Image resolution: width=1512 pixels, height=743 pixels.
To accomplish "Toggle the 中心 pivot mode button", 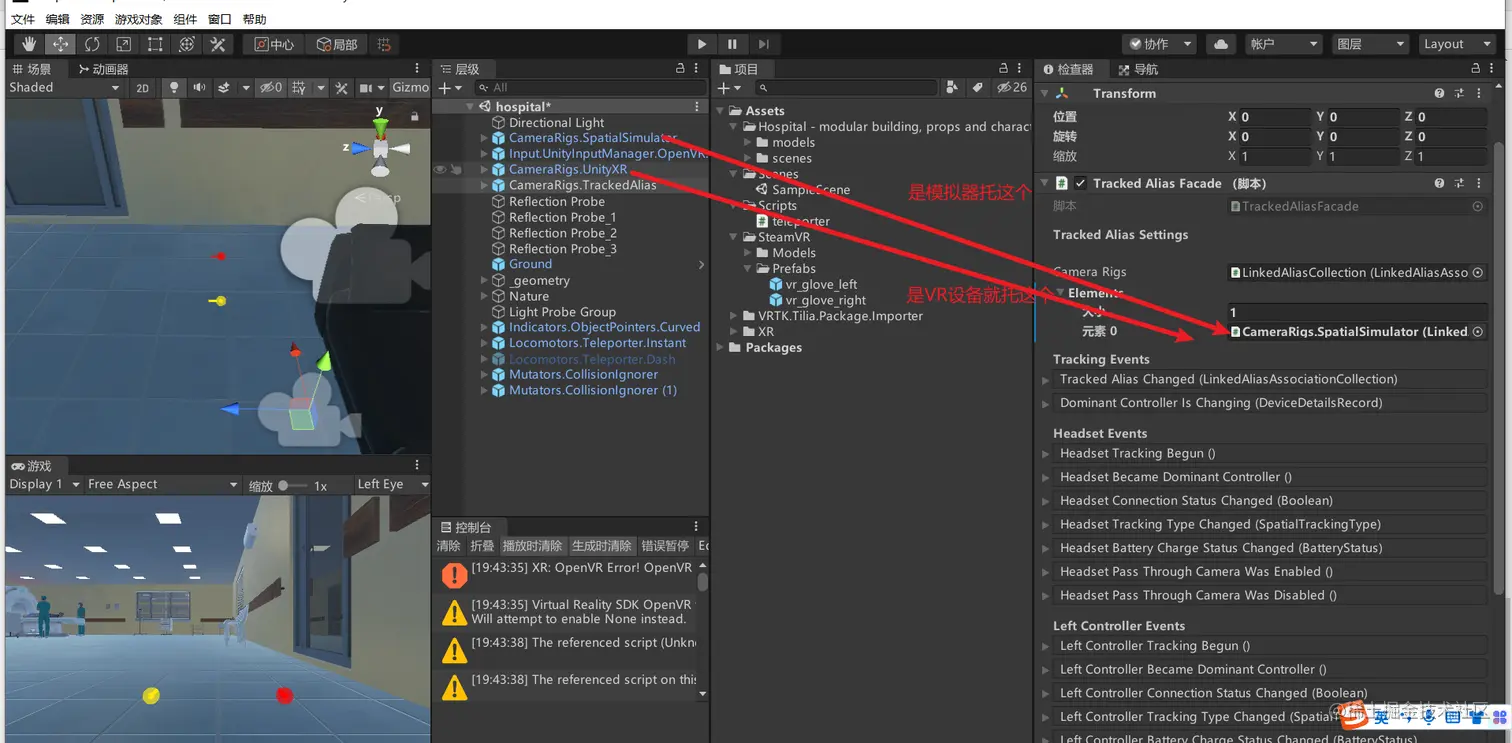I will pos(274,44).
